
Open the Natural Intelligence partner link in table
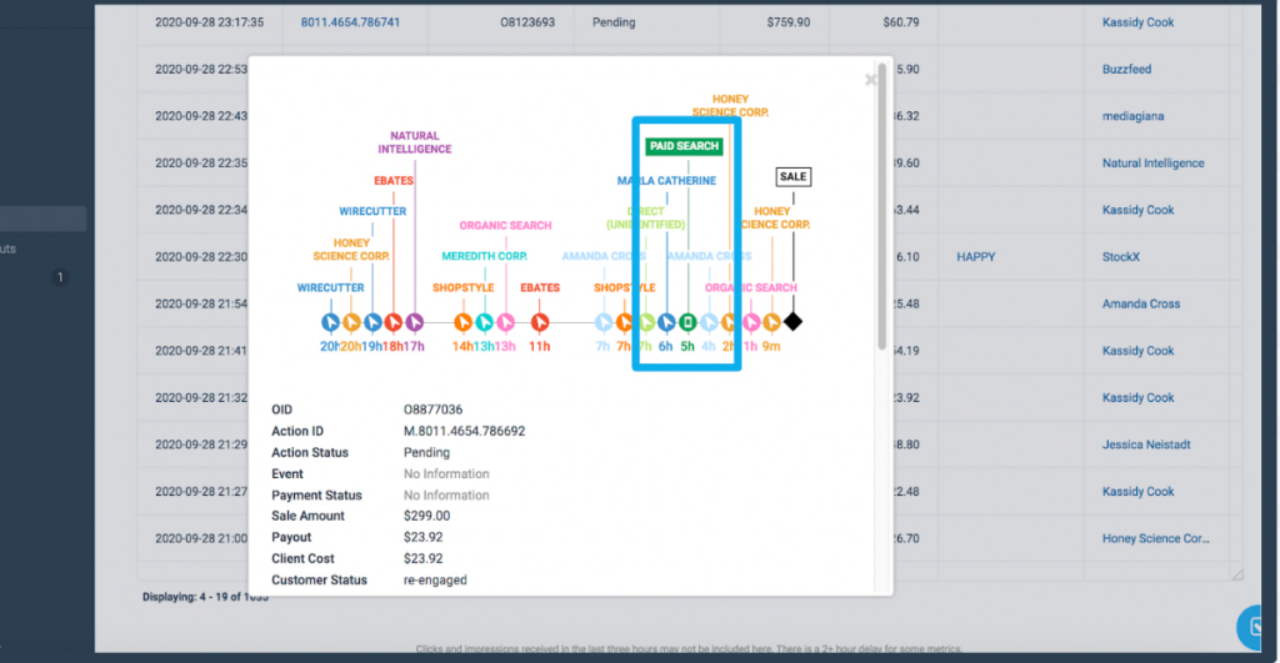(x=1153, y=163)
